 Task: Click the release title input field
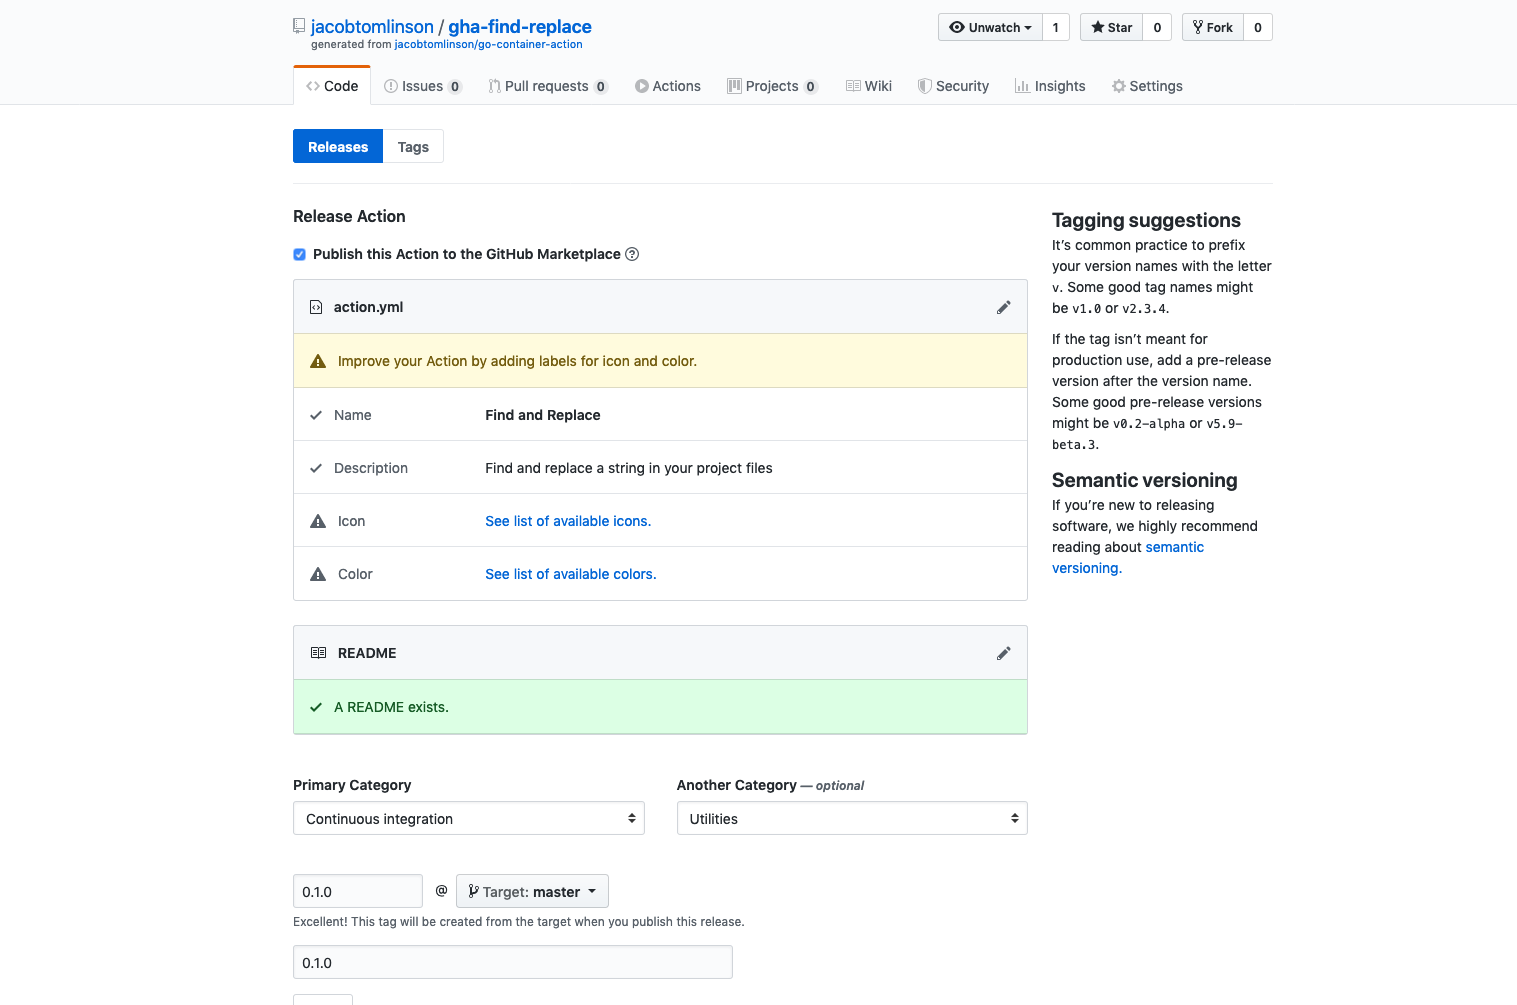(x=512, y=962)
